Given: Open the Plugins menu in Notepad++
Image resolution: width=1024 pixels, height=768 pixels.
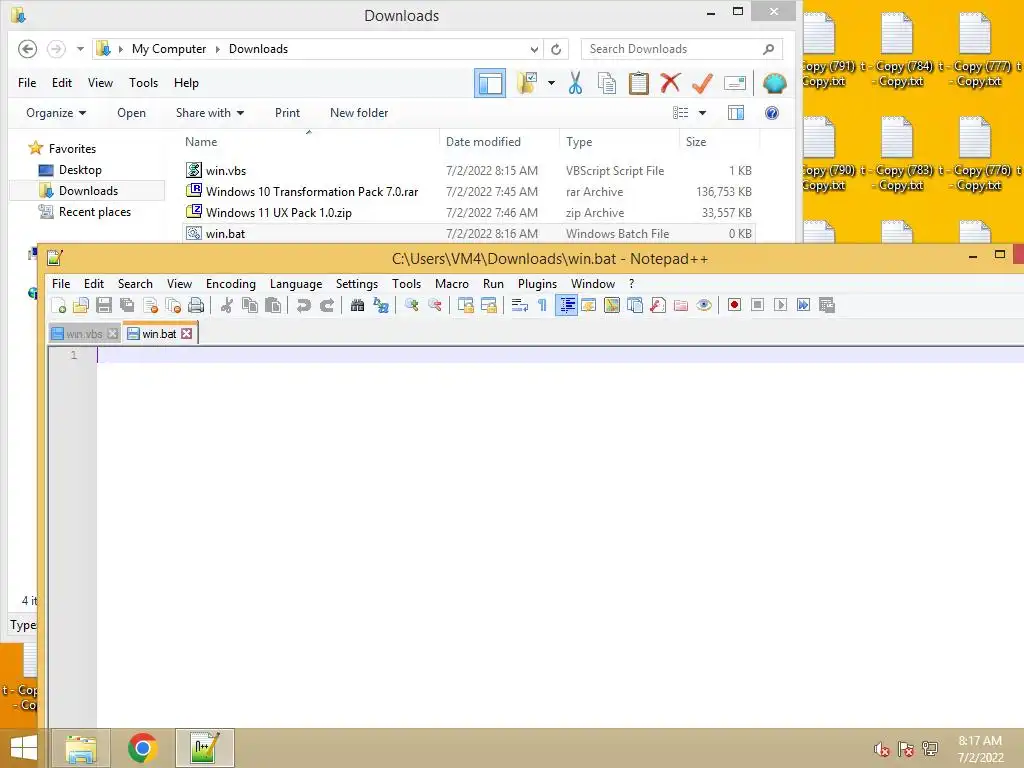Looking at the screenshot, I should pos(537,284).
